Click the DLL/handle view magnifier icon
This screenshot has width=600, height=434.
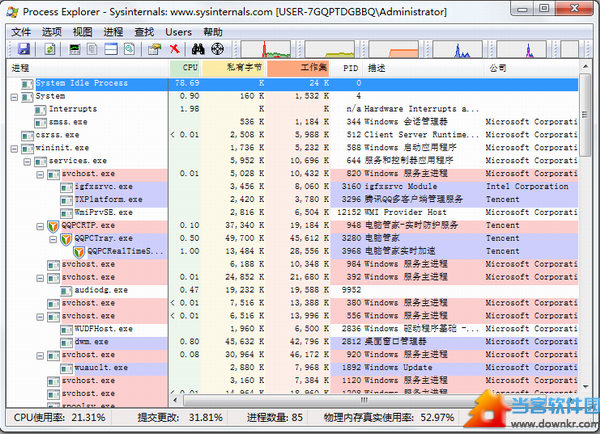click(x=129, y=49)
